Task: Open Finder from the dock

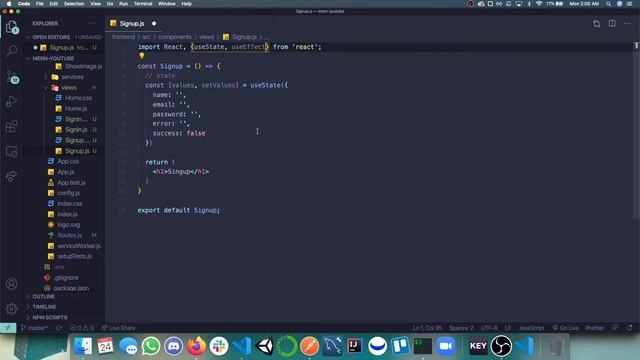Action: pos(83,346)
